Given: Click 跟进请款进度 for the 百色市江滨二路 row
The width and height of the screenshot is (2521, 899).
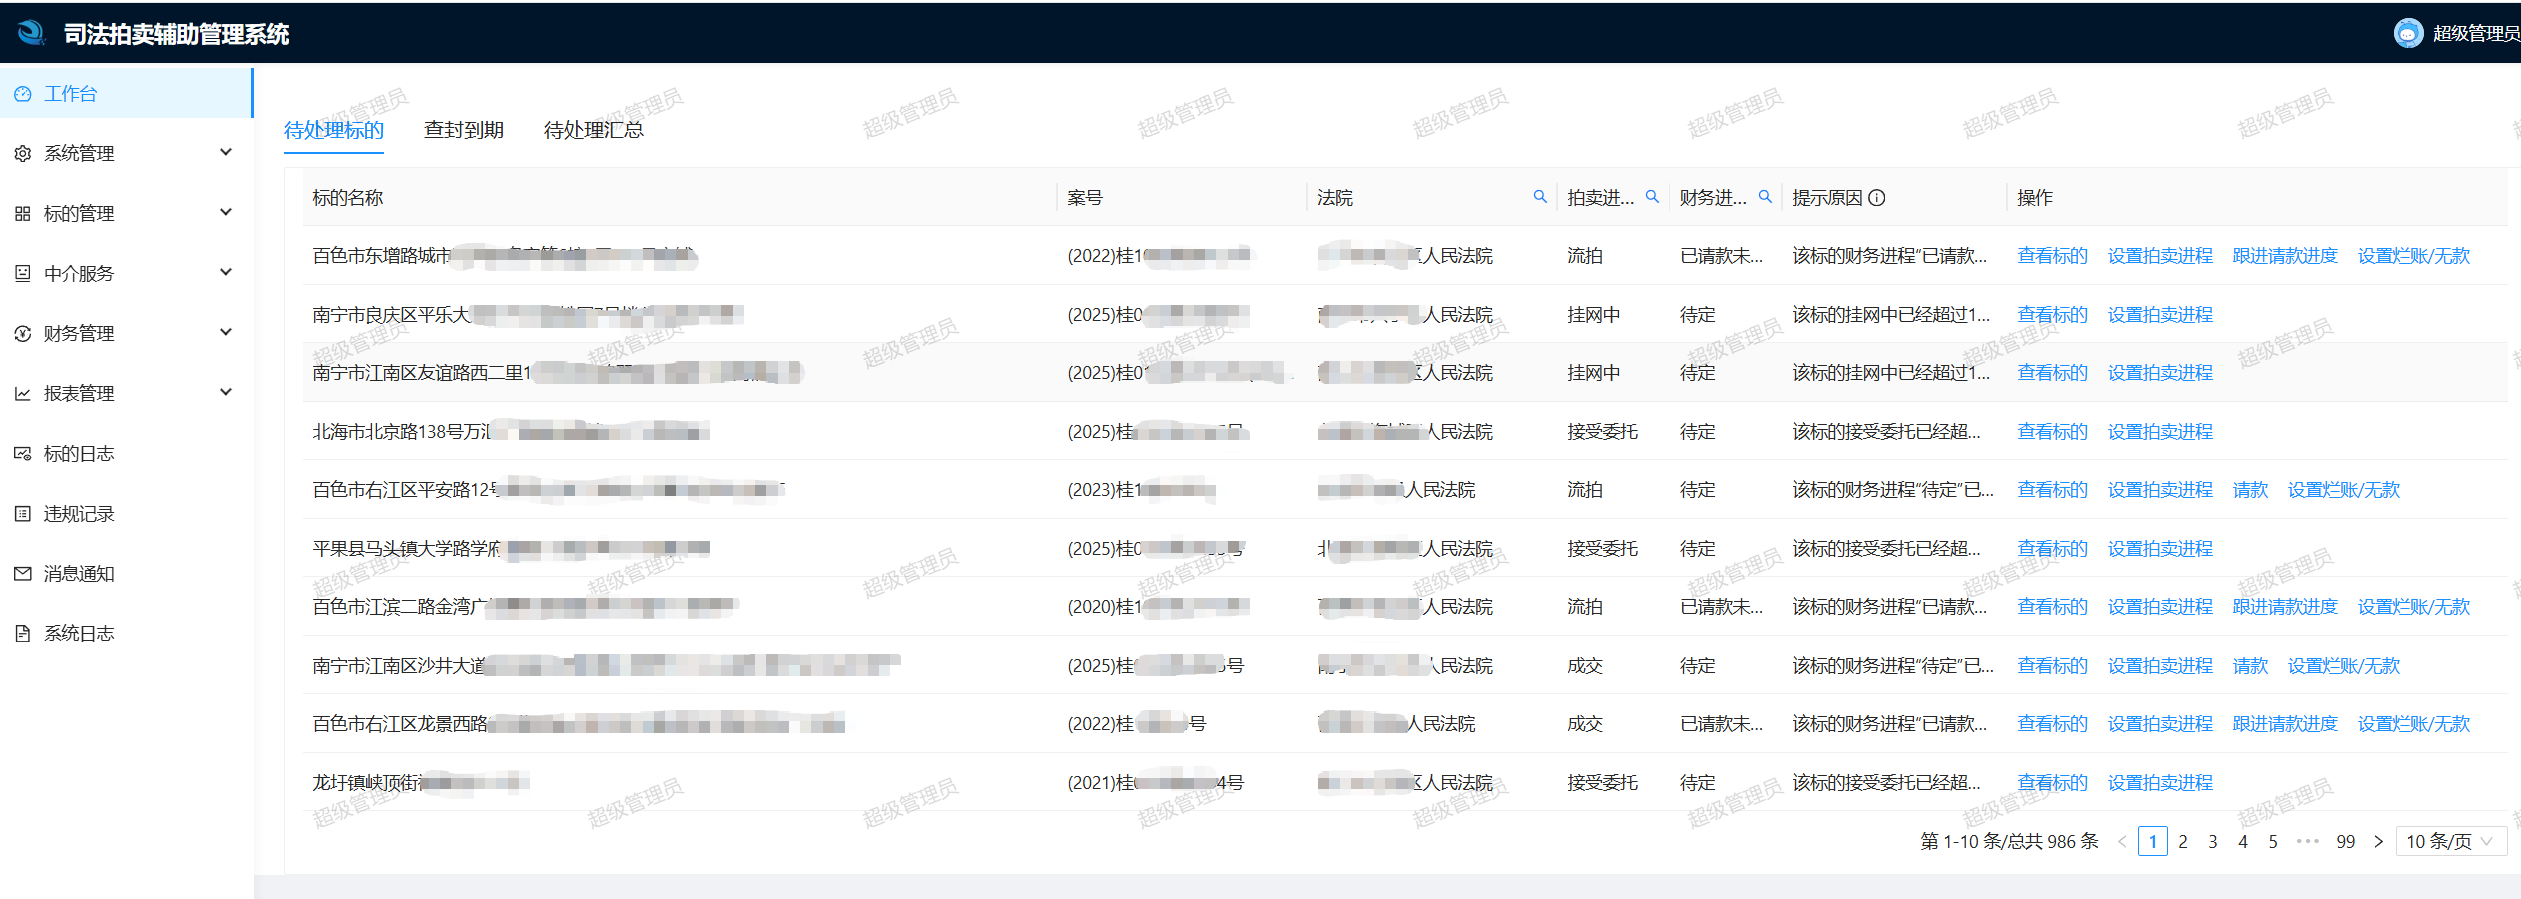Looking at the screenshot, I should tap(2285, 607).
